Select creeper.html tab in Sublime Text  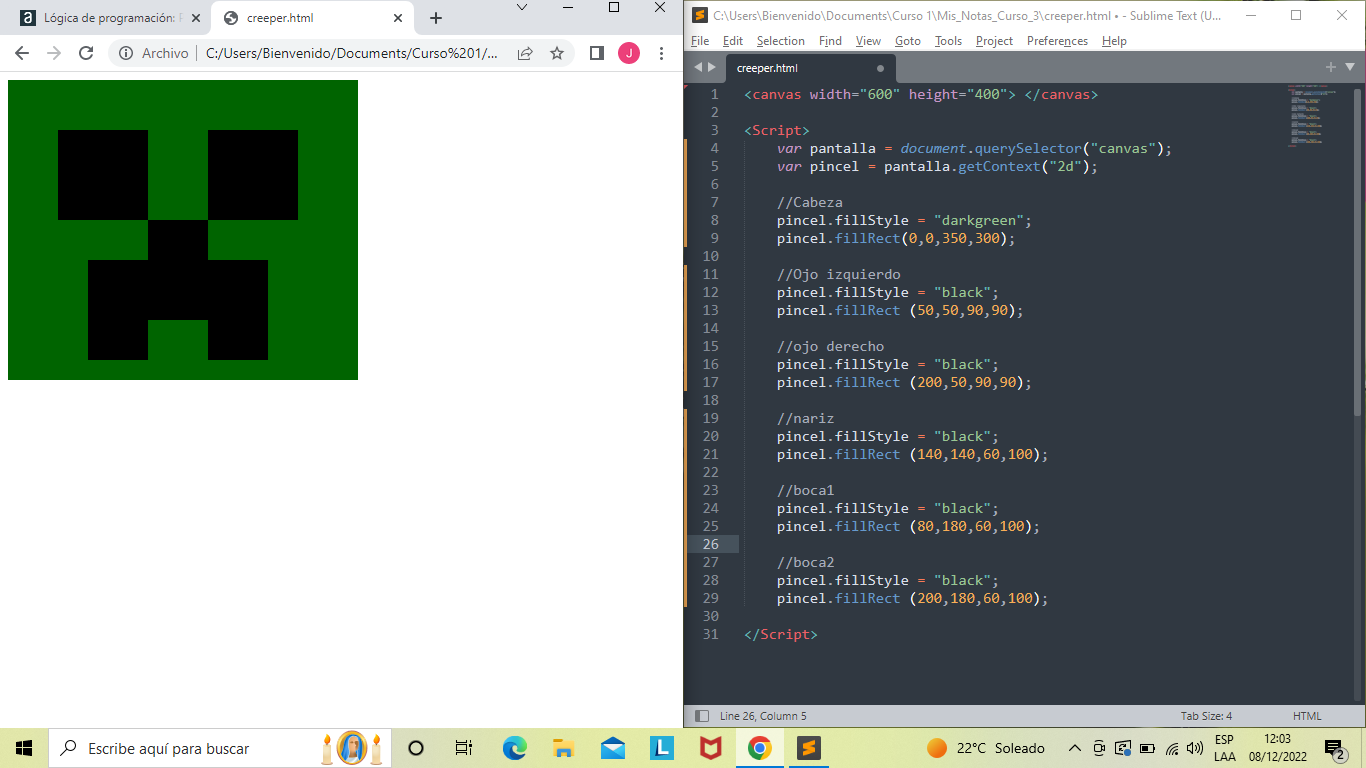(x=809, y=68)
